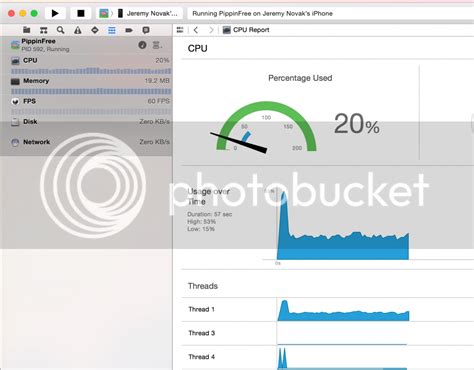Click the Thread 1 usage graph
Image resolution: width=474 pixels, height=370 pixels.
pyautogui.click(x=343, y=311)
